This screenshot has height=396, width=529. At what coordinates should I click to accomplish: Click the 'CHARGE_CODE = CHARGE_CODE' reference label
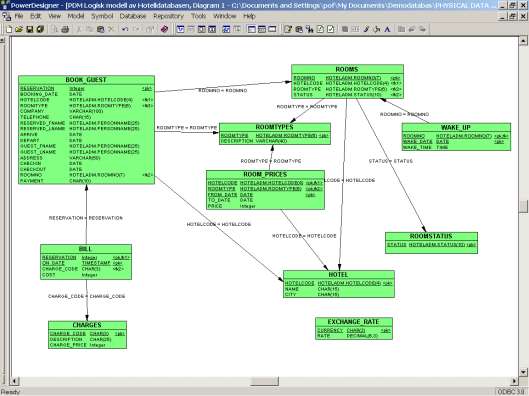coord(87,296)
